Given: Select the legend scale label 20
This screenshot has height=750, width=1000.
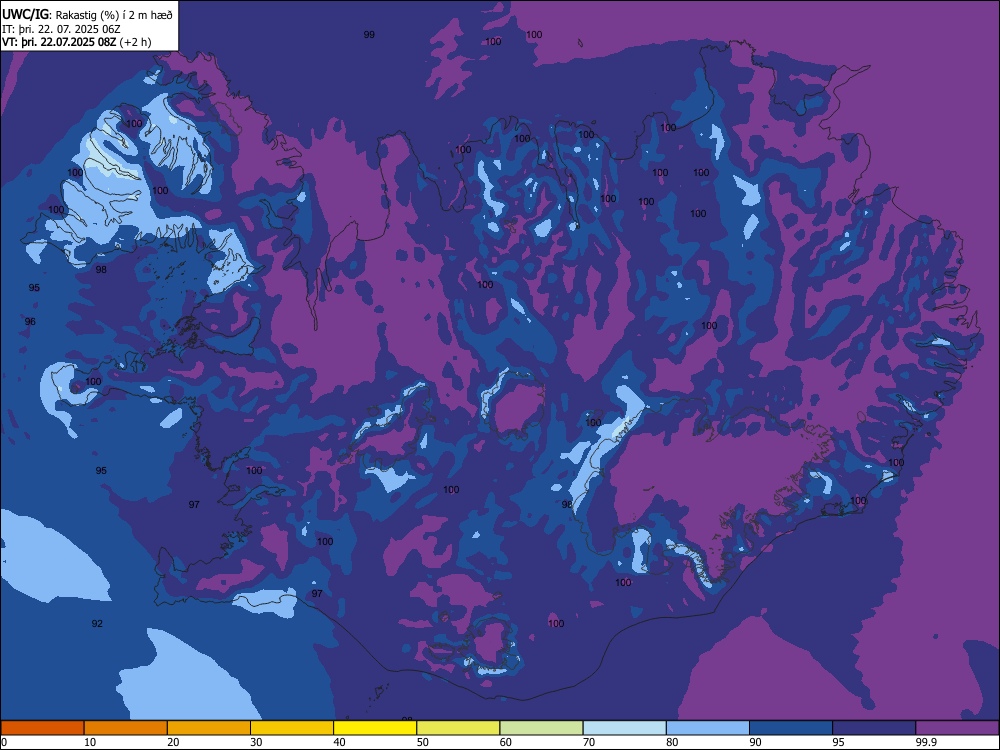Looking at the screenshot, I should (x=173, y=742).
